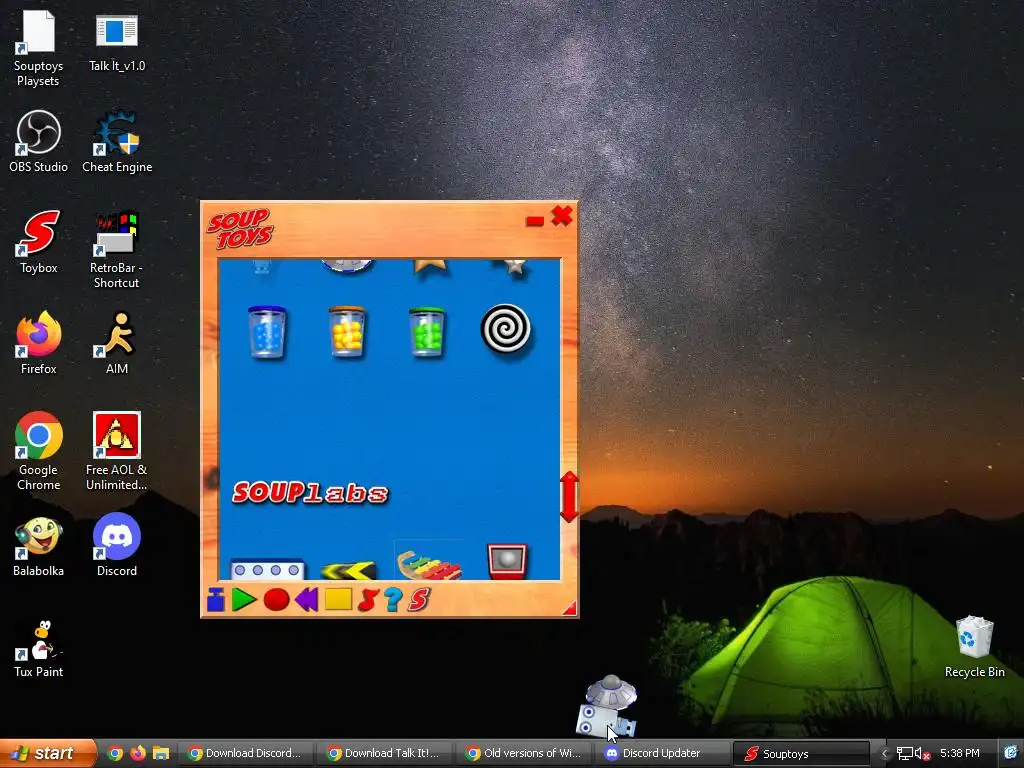Expand hidden system tray icons chevron
Viewport: 1024px width, 768px height.
884,754
